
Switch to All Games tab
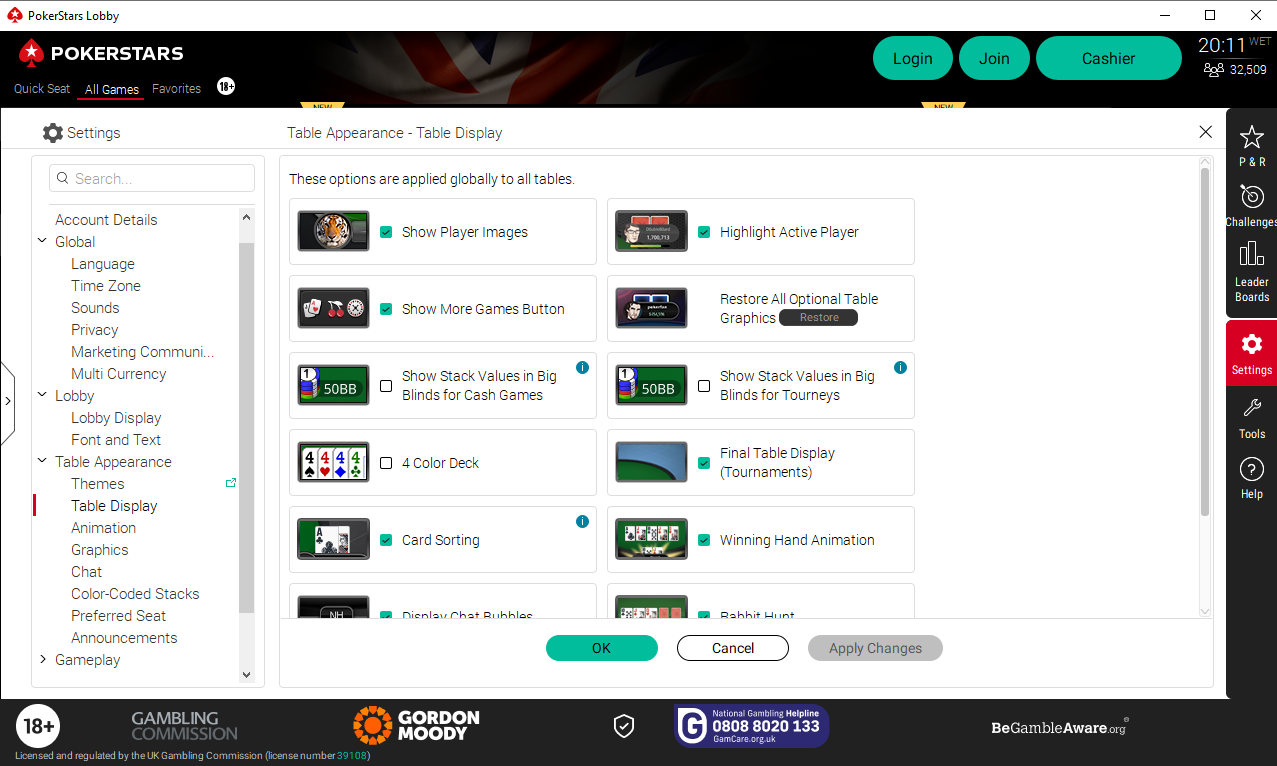[112, 89]
